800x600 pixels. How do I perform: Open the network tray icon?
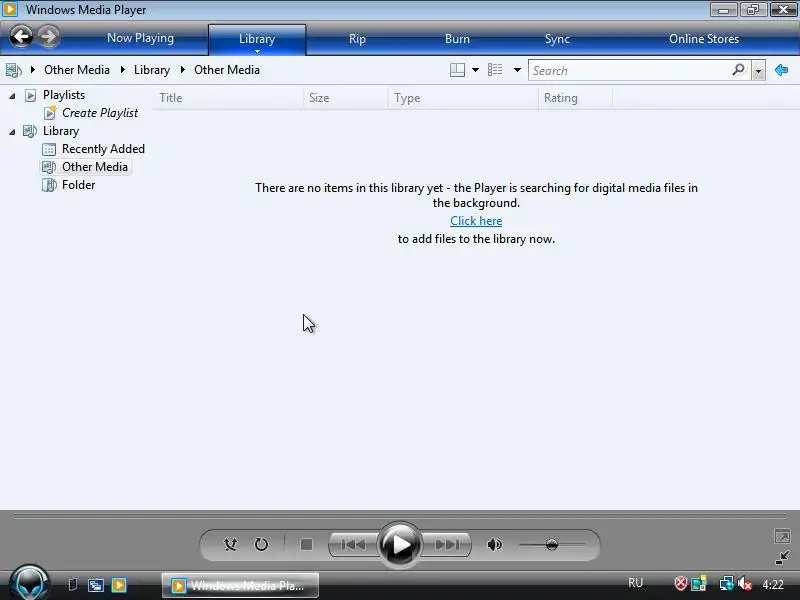tap(726, 583)
